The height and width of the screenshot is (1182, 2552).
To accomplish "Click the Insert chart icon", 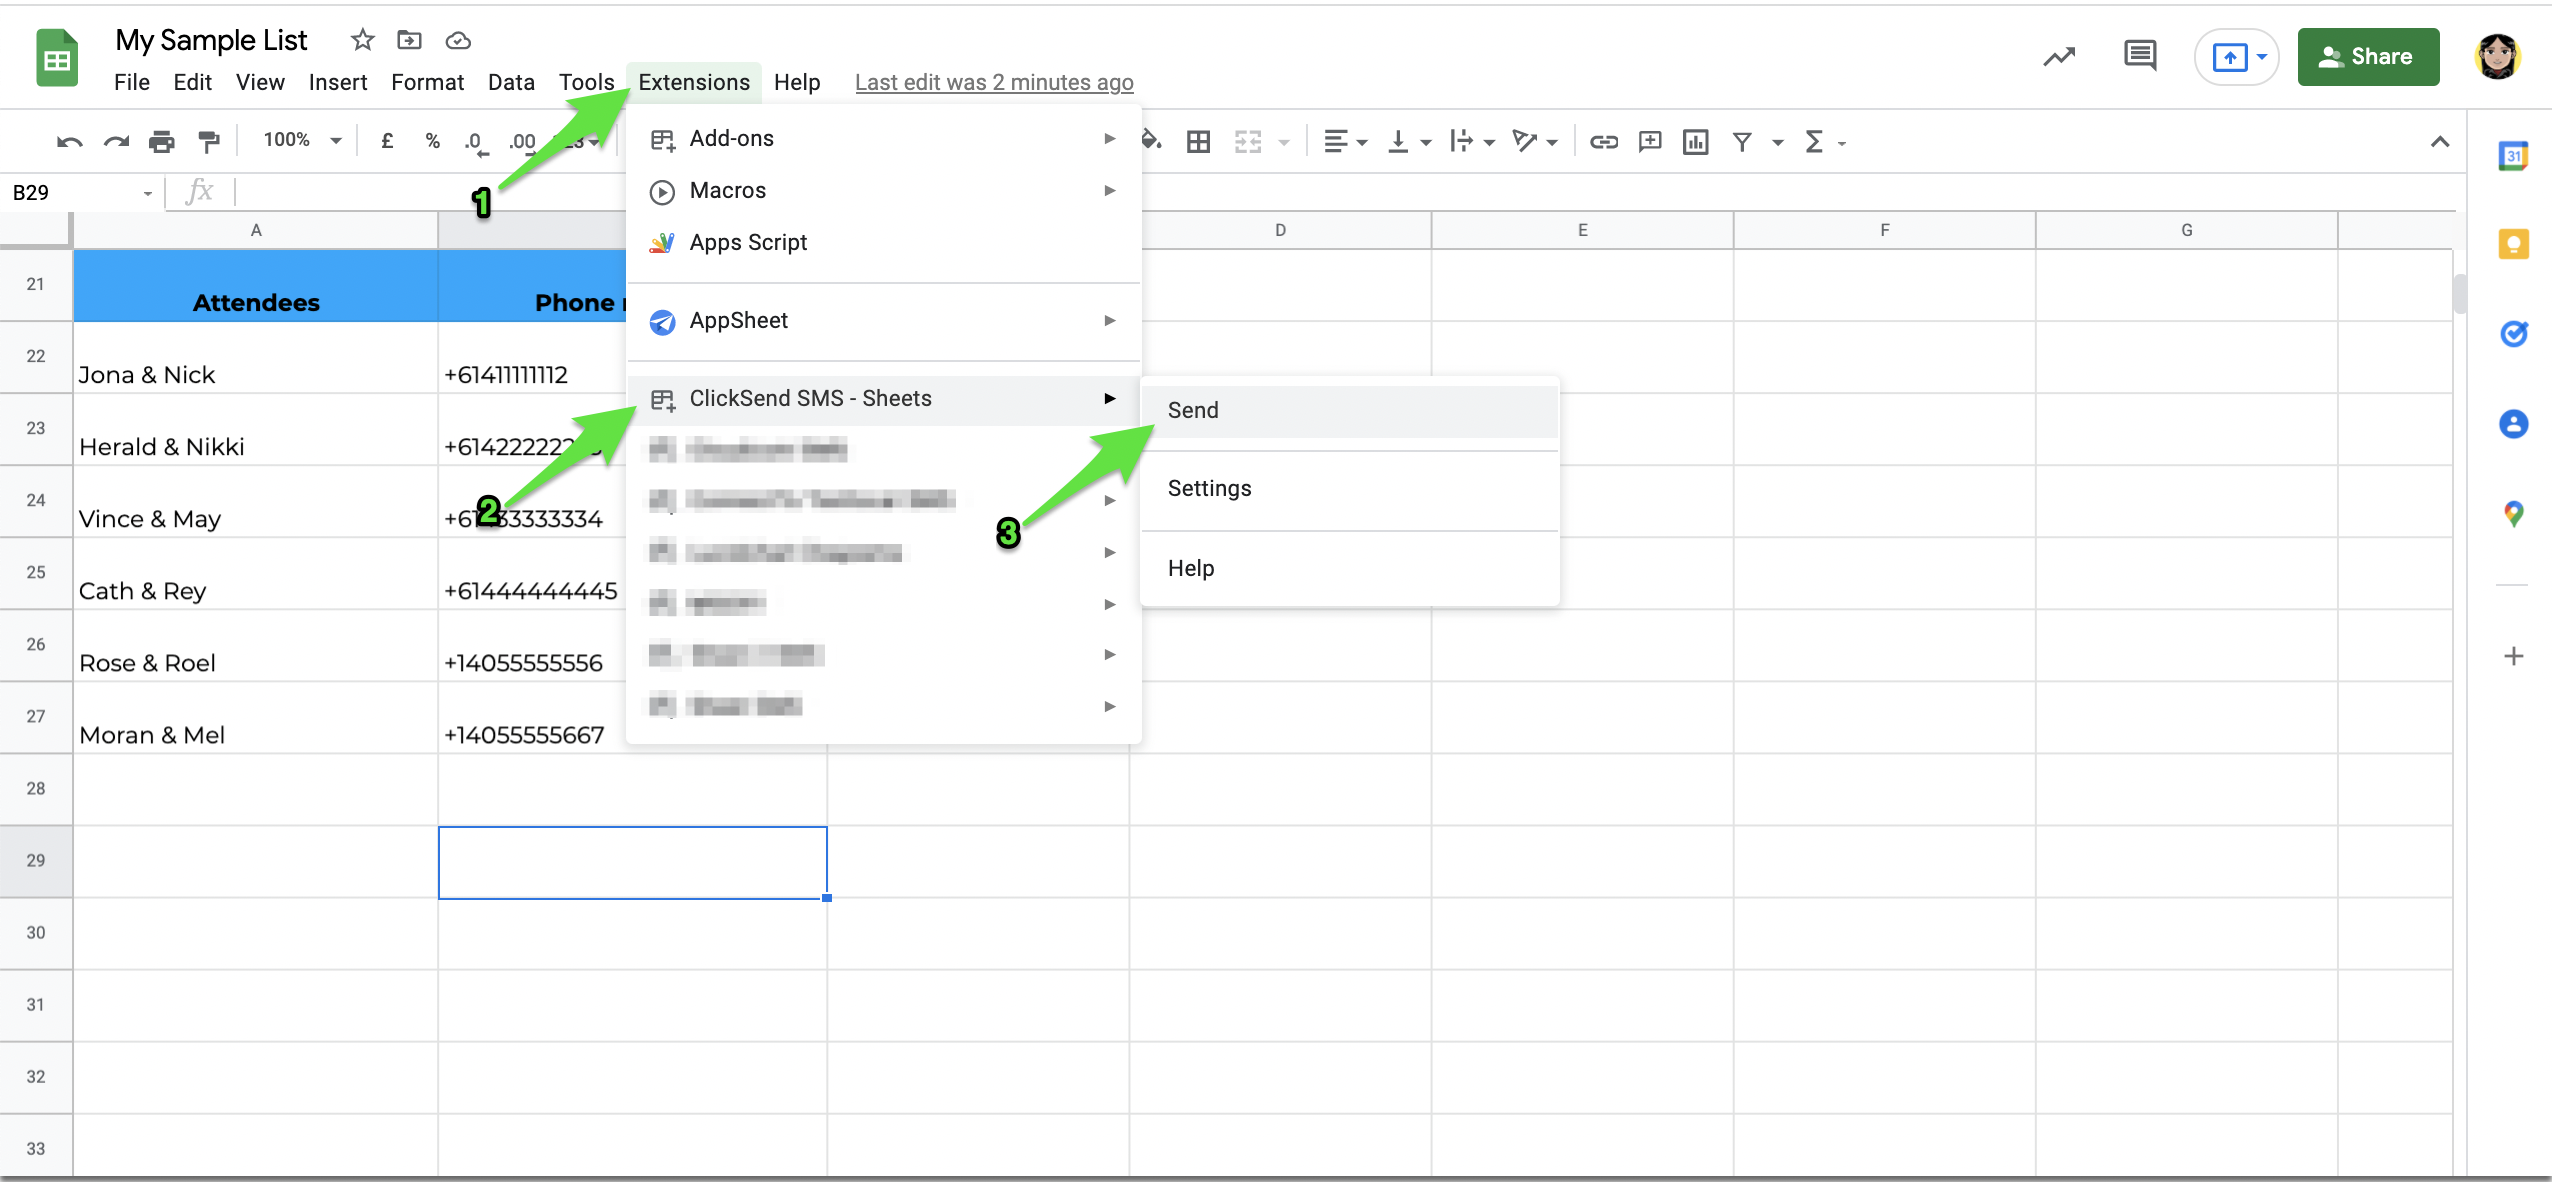I will pyautogui.click(x=1695, y=142).
